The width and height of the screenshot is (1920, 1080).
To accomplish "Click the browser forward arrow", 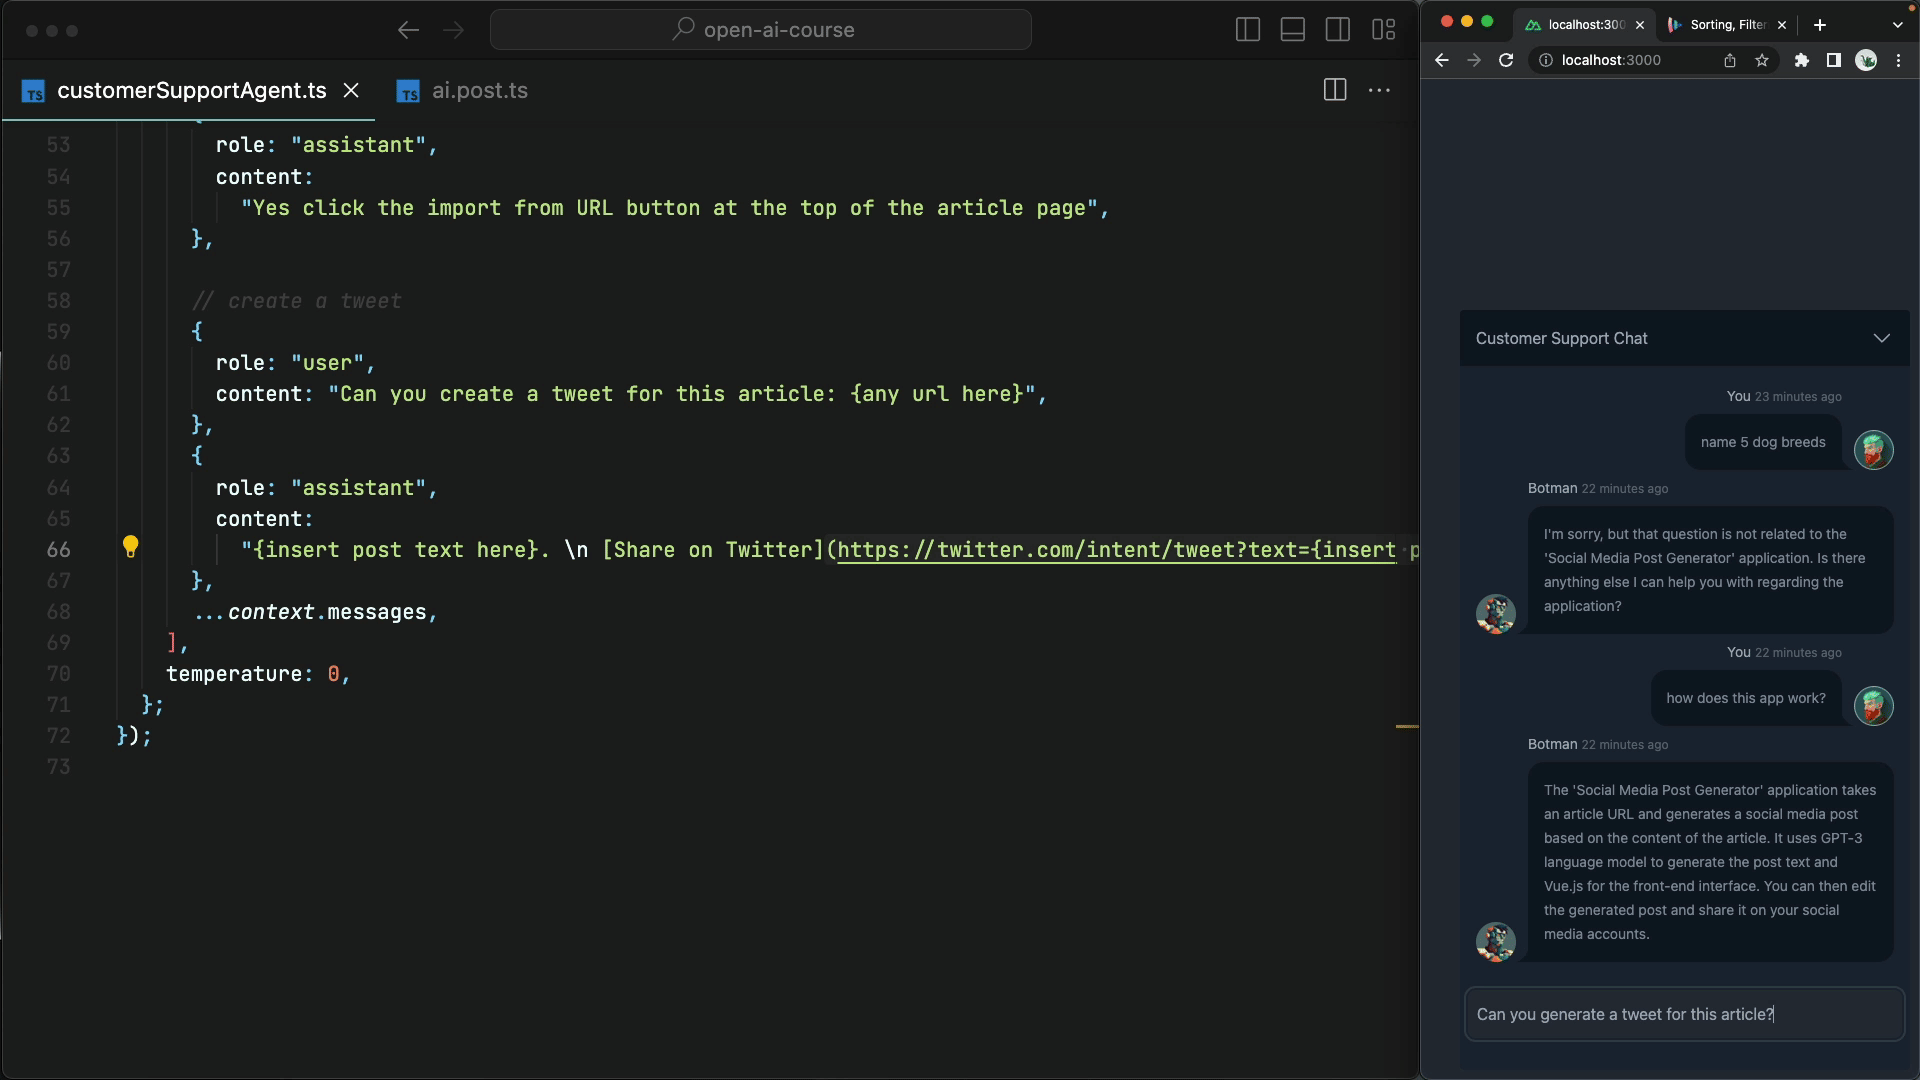I will (x=1474, y=60).
